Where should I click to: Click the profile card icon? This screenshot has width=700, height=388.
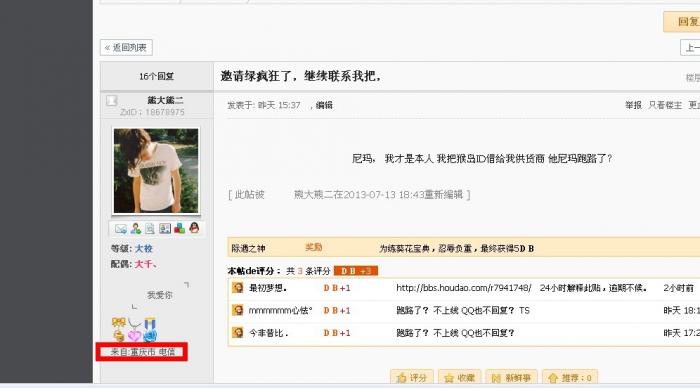pyautogui.click(x=165, y=229)
